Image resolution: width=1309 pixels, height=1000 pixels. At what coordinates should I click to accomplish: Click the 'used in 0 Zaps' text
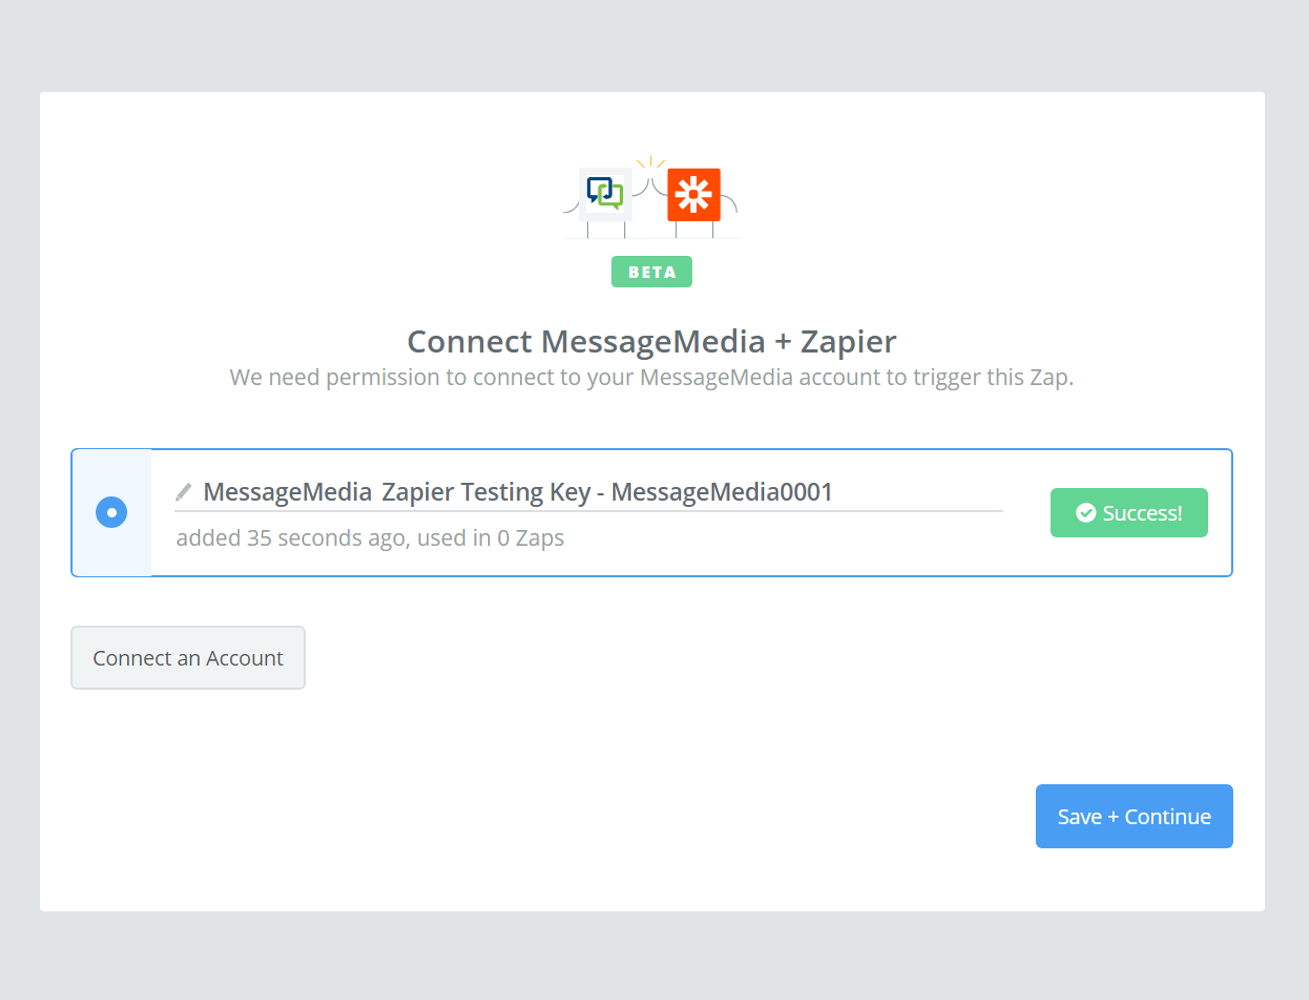pyautogui.click(x=490, y=538)
